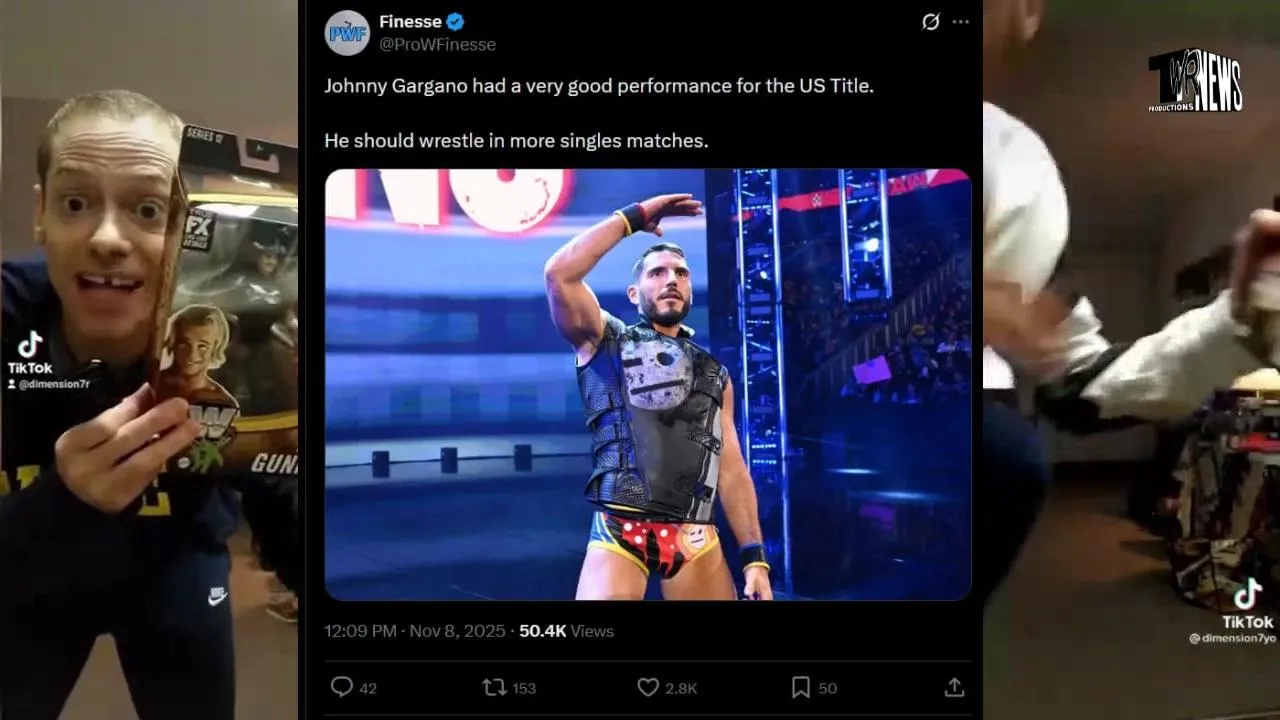Viewport: 1280px width, 720px height.
Task: Open the PWF profile avatar
Action: click(x=347, y=32)
